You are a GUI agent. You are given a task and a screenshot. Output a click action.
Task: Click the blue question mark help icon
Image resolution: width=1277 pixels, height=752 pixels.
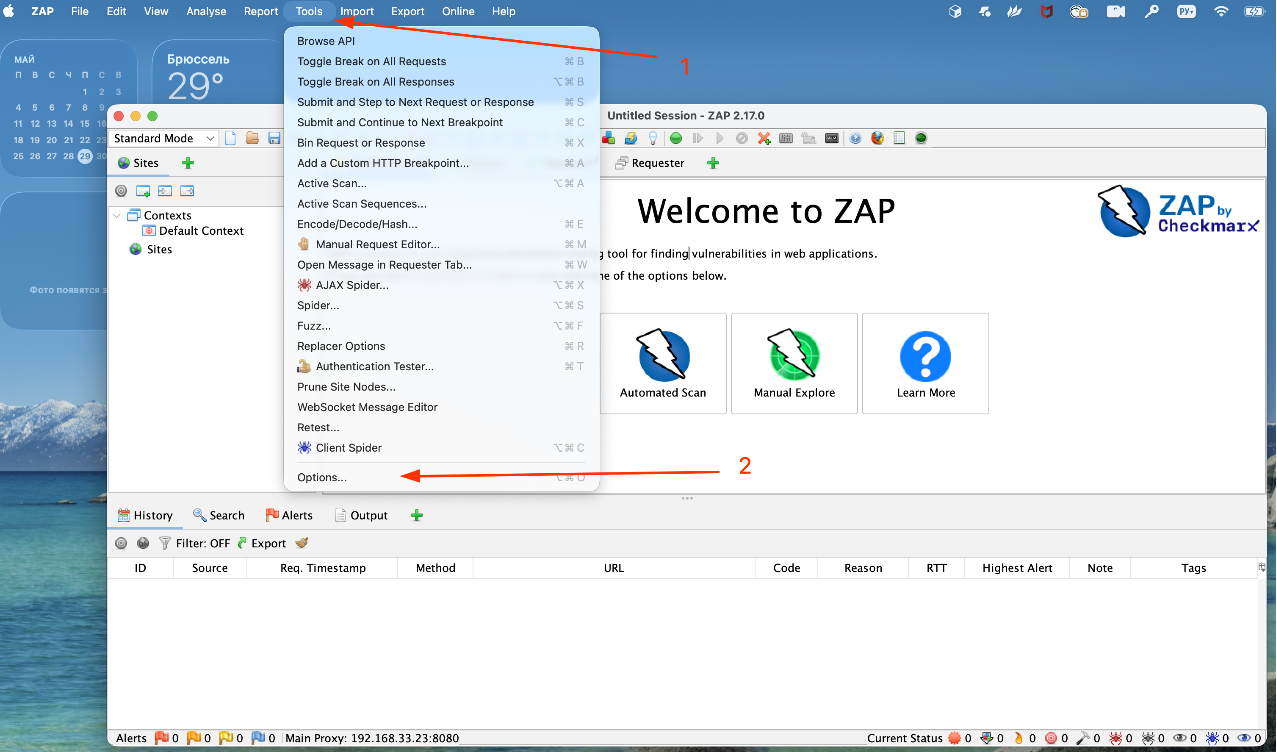(856, 138)
